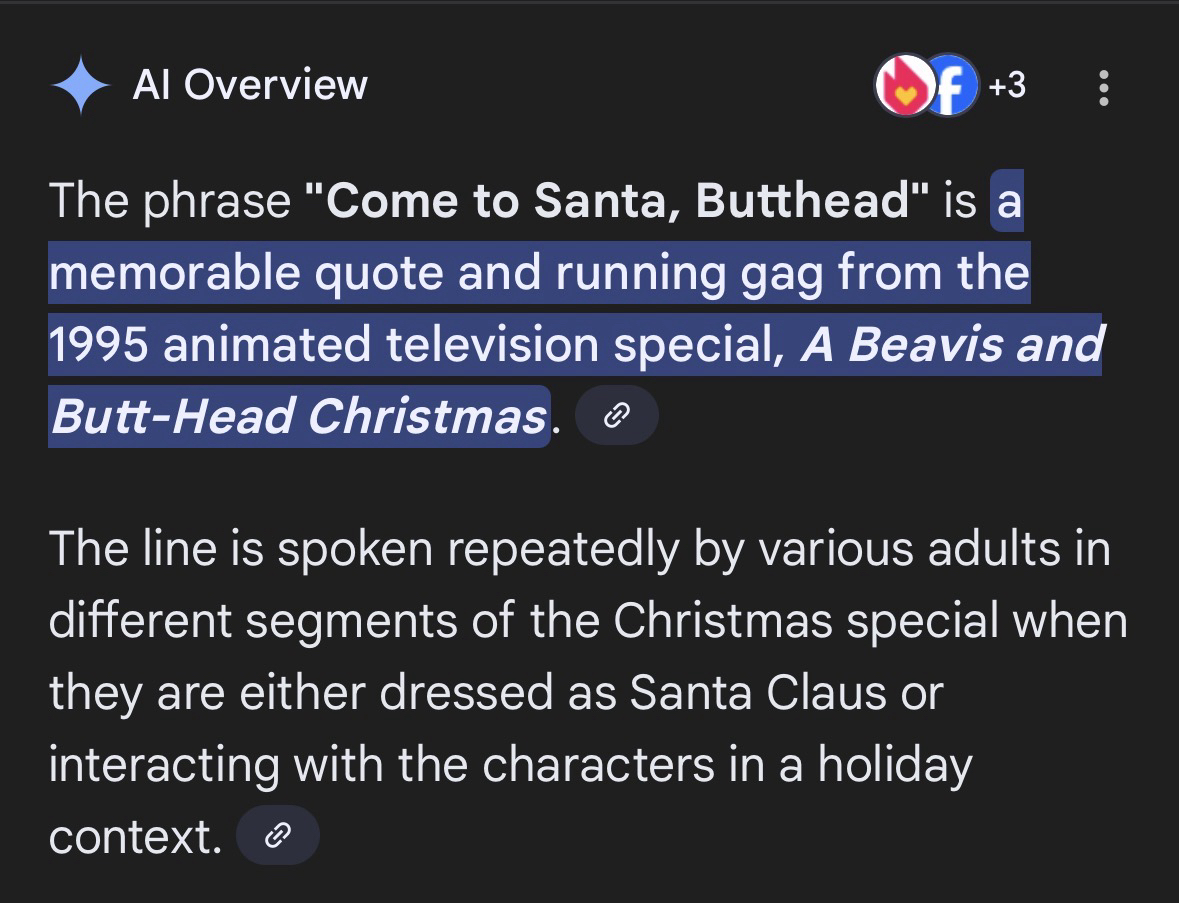Click the AI Overview sparkle icon

[81, 86]
